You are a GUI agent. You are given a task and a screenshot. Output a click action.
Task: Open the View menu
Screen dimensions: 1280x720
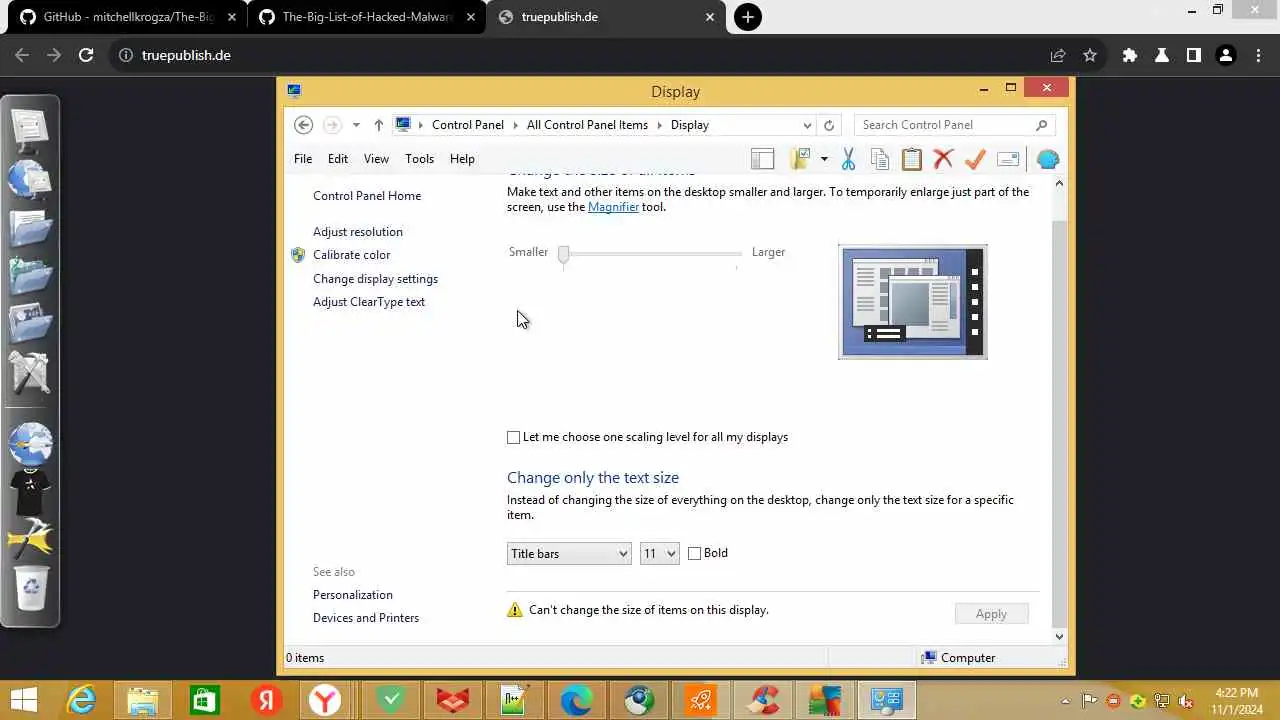point(376,159)
